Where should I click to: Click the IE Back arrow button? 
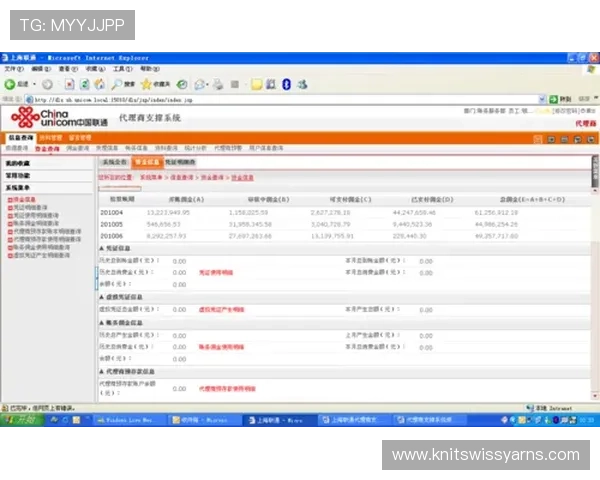pos(10,85)
